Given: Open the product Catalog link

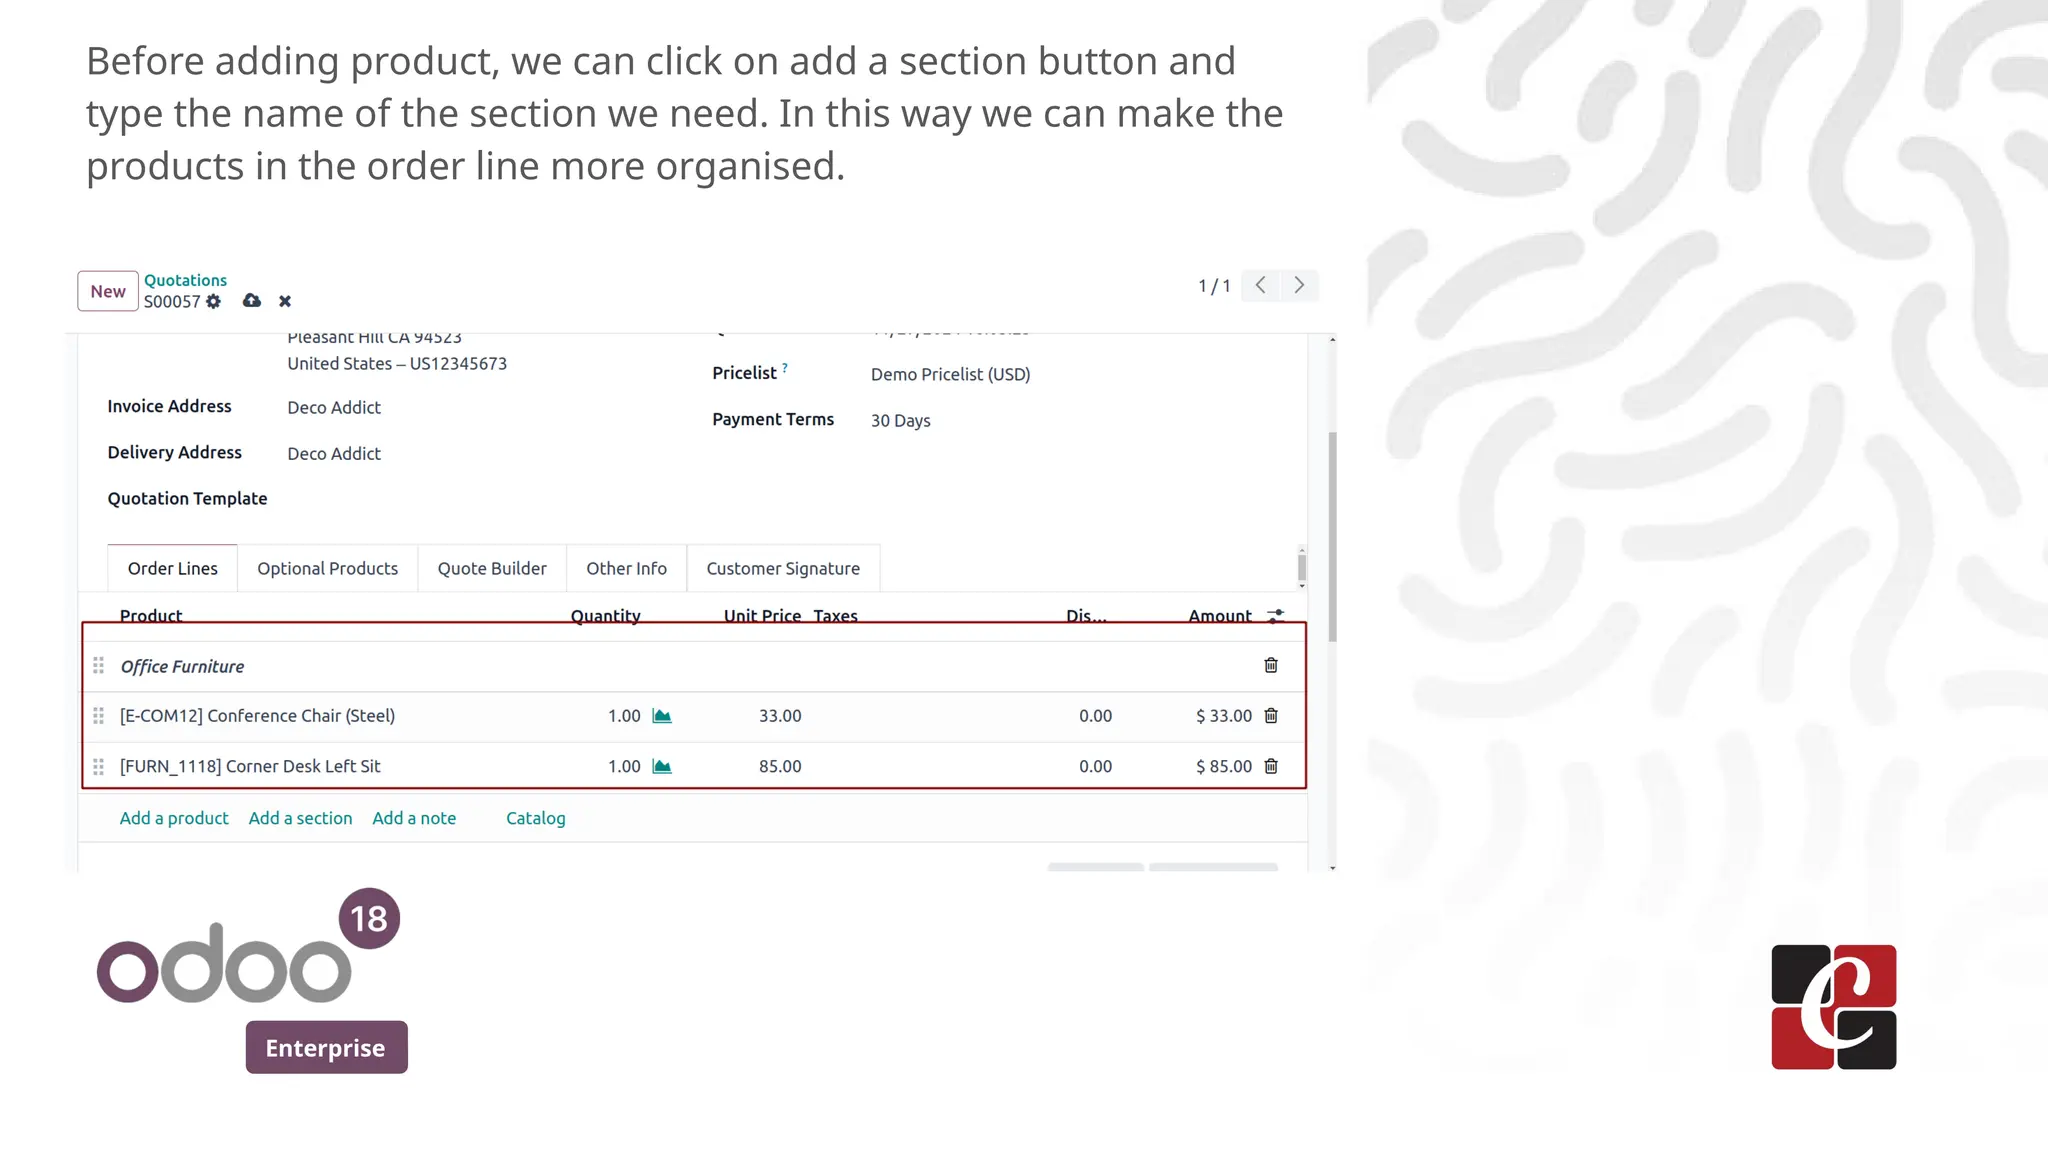Looking at the screenshot, I should (535, 818).
